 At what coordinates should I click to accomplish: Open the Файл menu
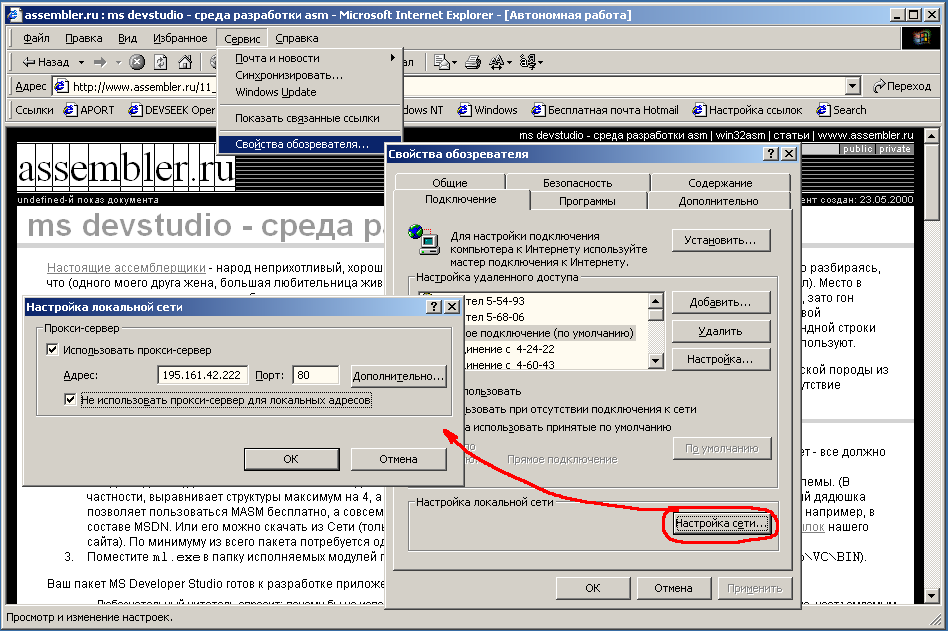36,38
